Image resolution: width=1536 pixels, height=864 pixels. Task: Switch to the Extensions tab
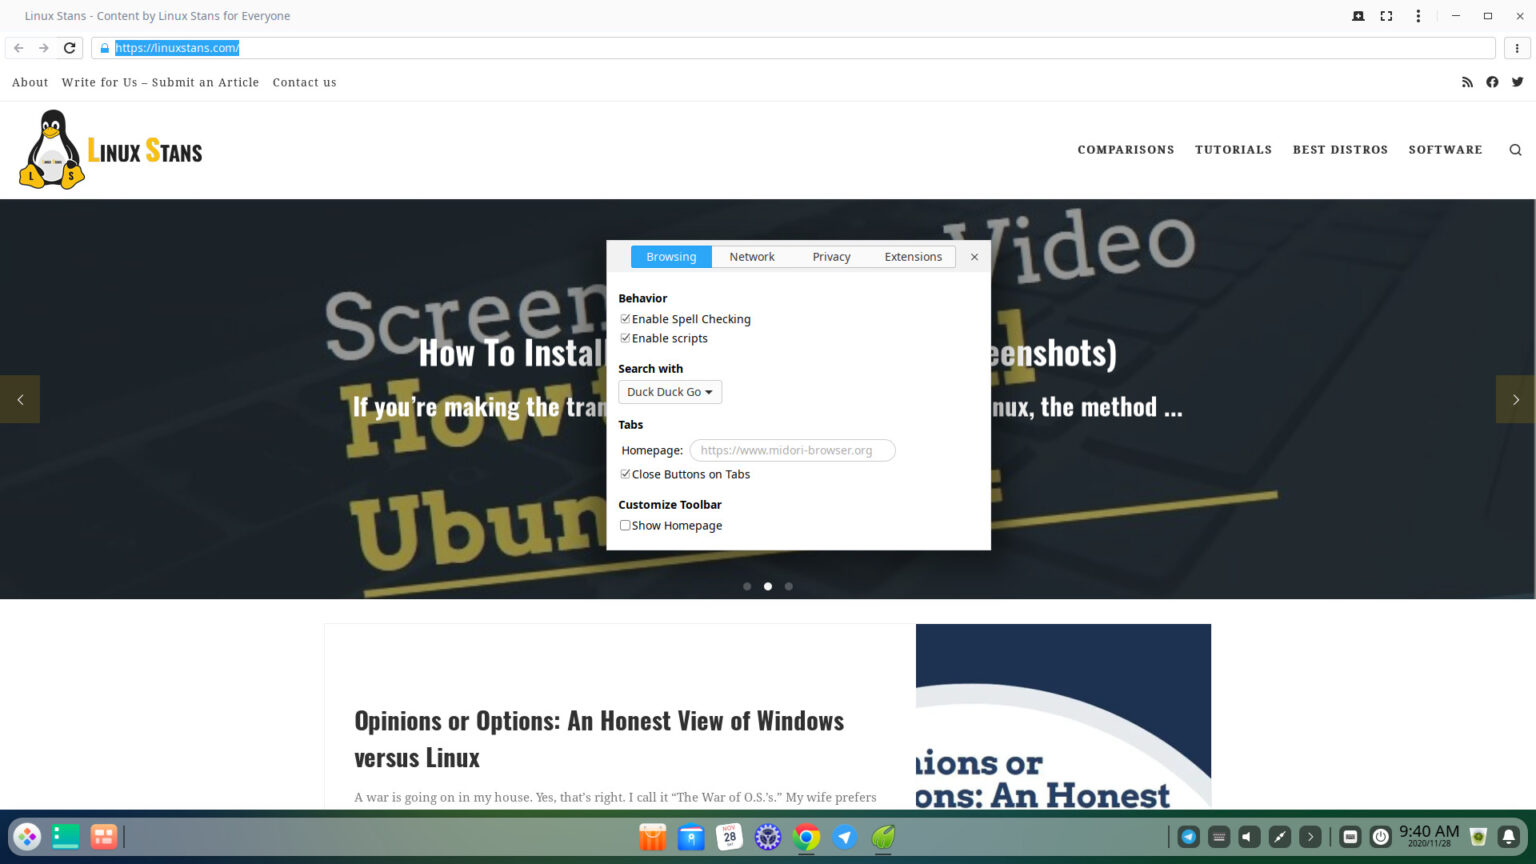(912, 256)
